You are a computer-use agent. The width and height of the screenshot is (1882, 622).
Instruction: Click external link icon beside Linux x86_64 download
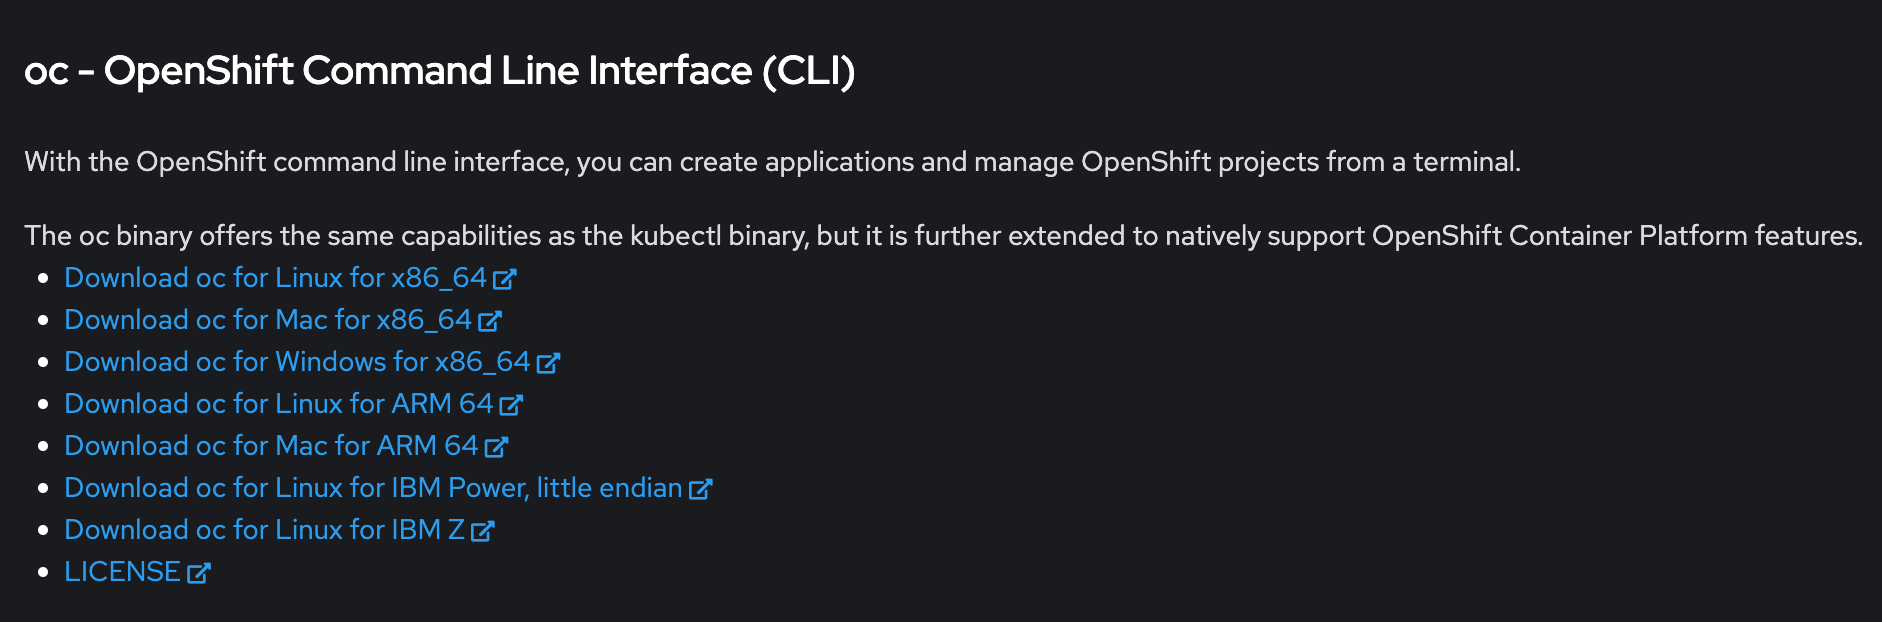[505, 279]
